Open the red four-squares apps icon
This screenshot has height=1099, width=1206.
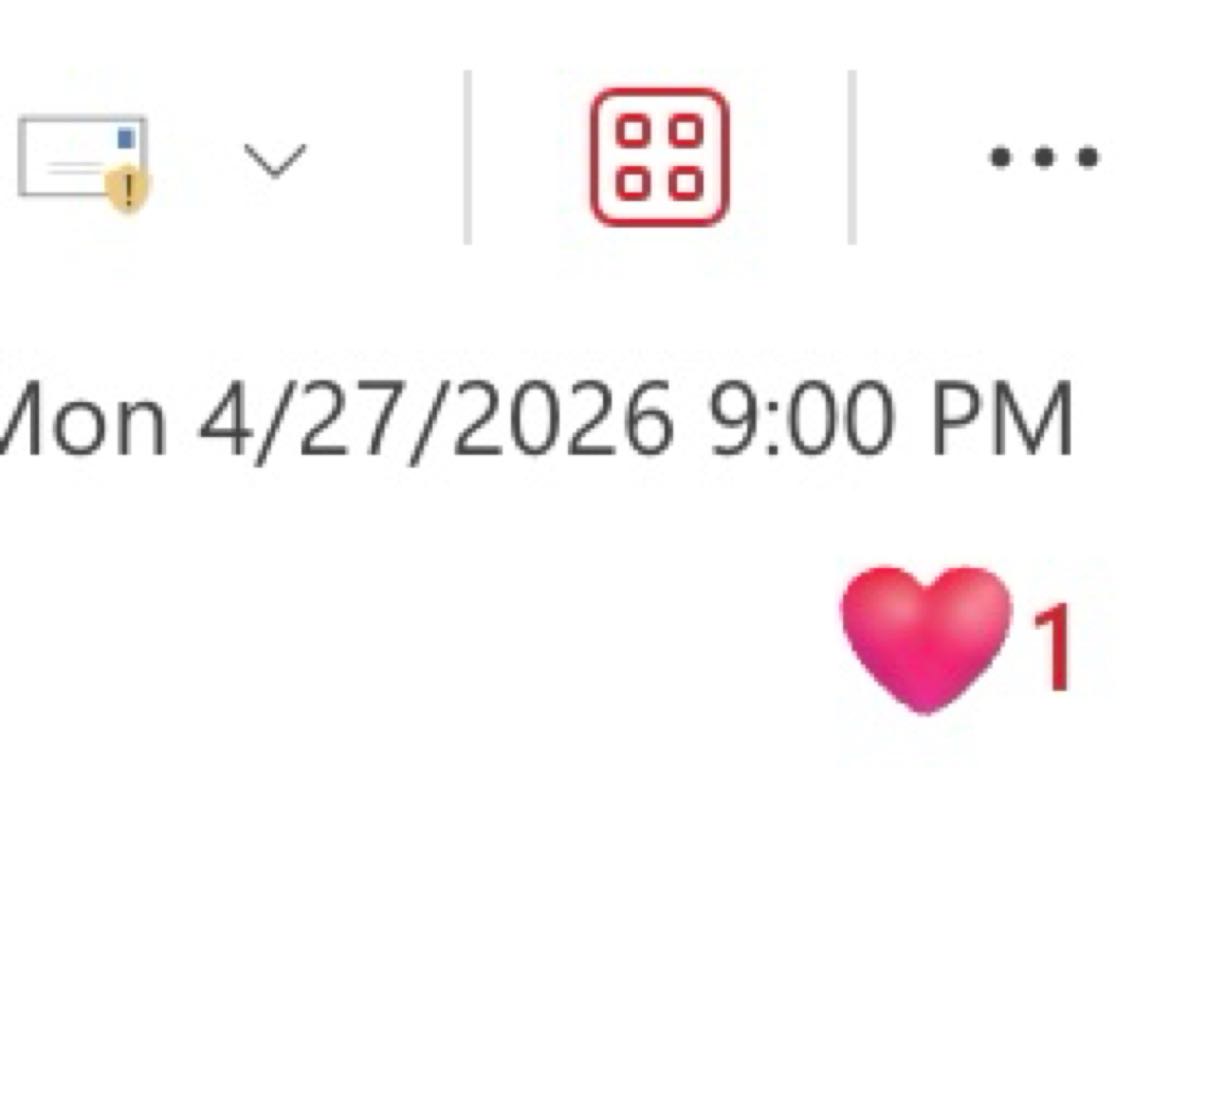point(659,157)
